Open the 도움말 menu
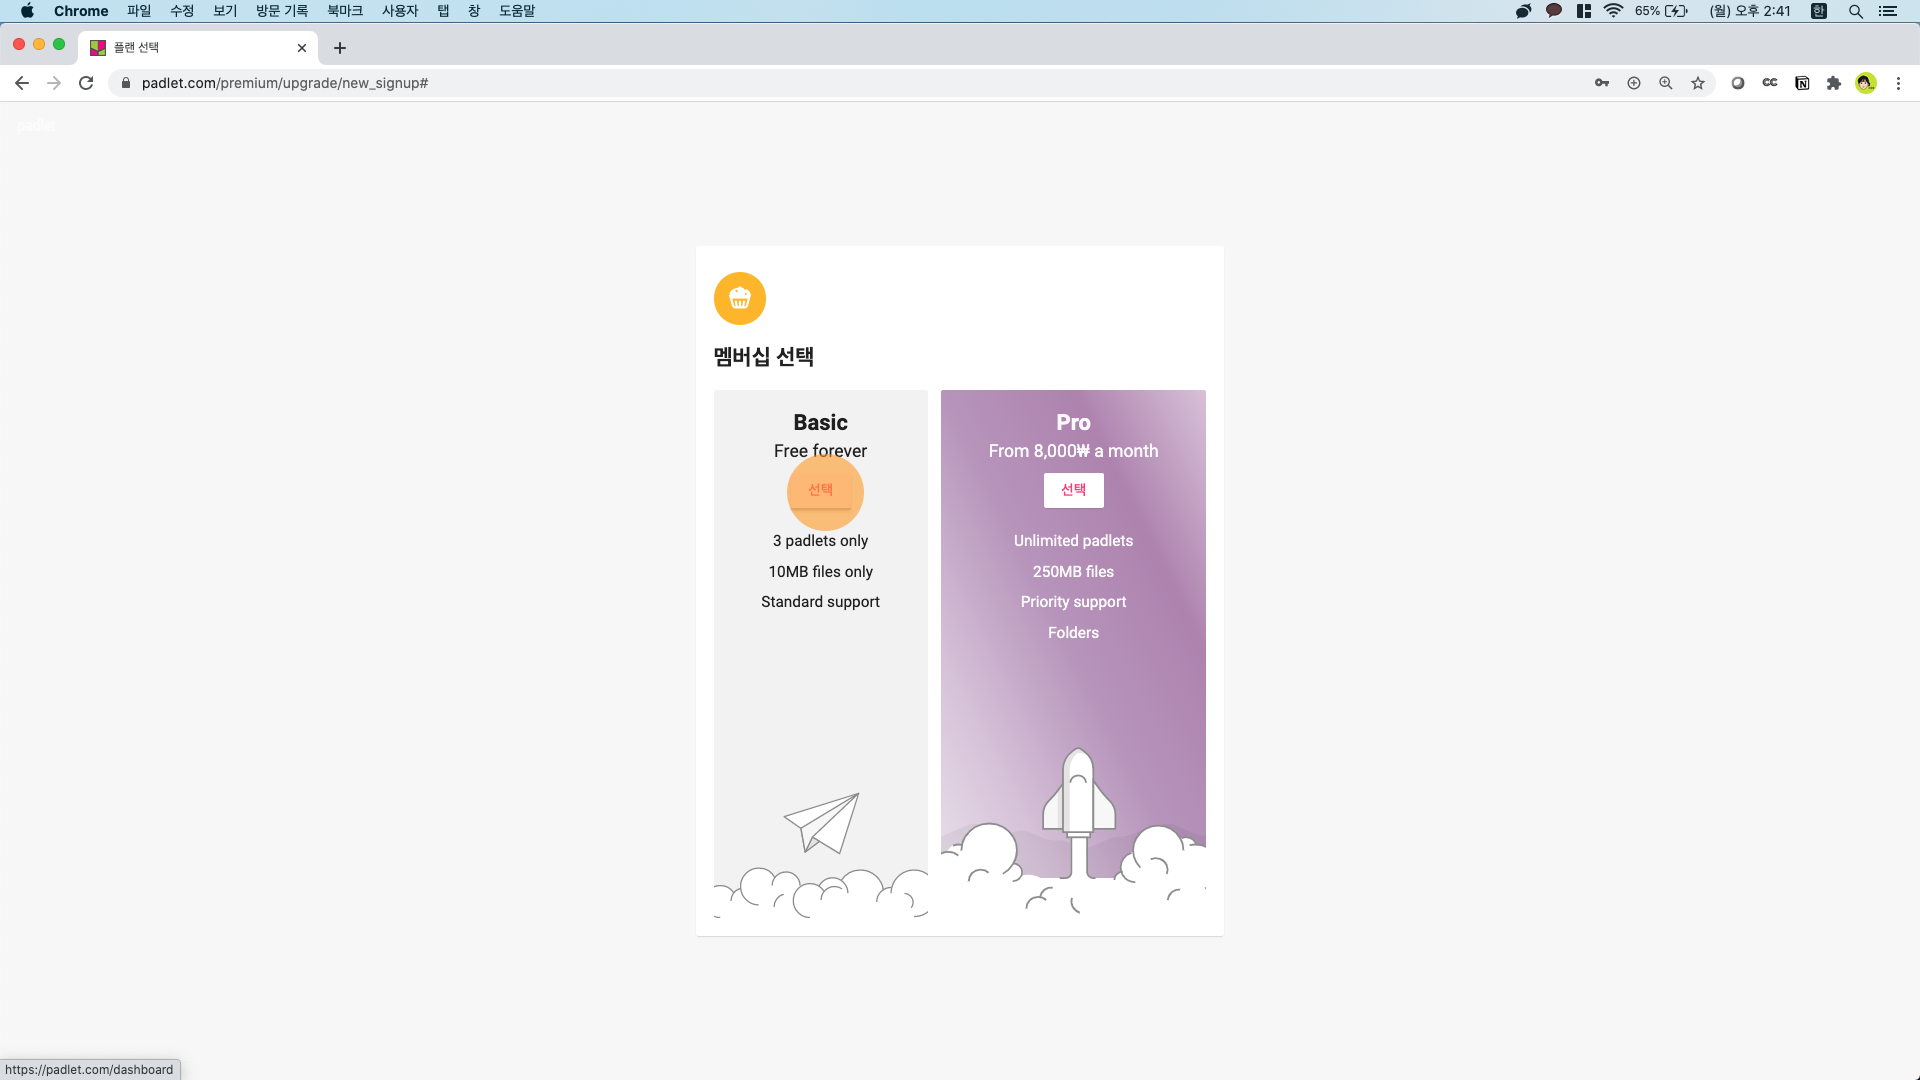 517,11
